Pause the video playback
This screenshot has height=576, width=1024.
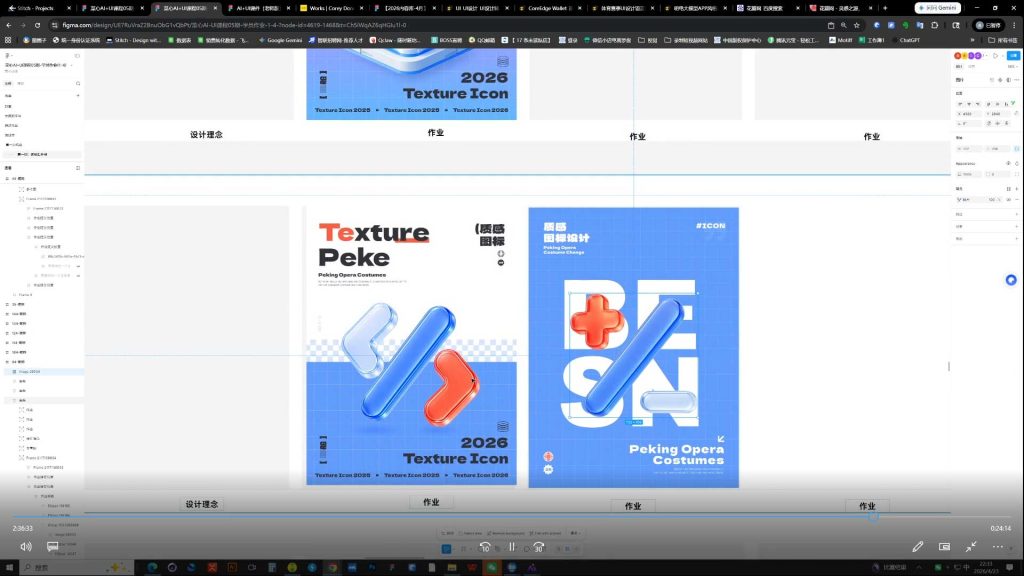(x=512, y=547)
